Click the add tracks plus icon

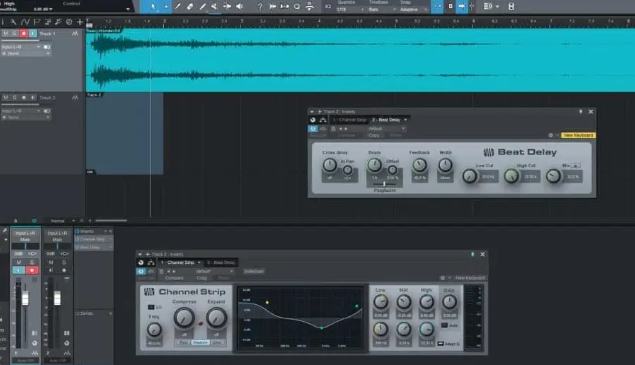80,22
